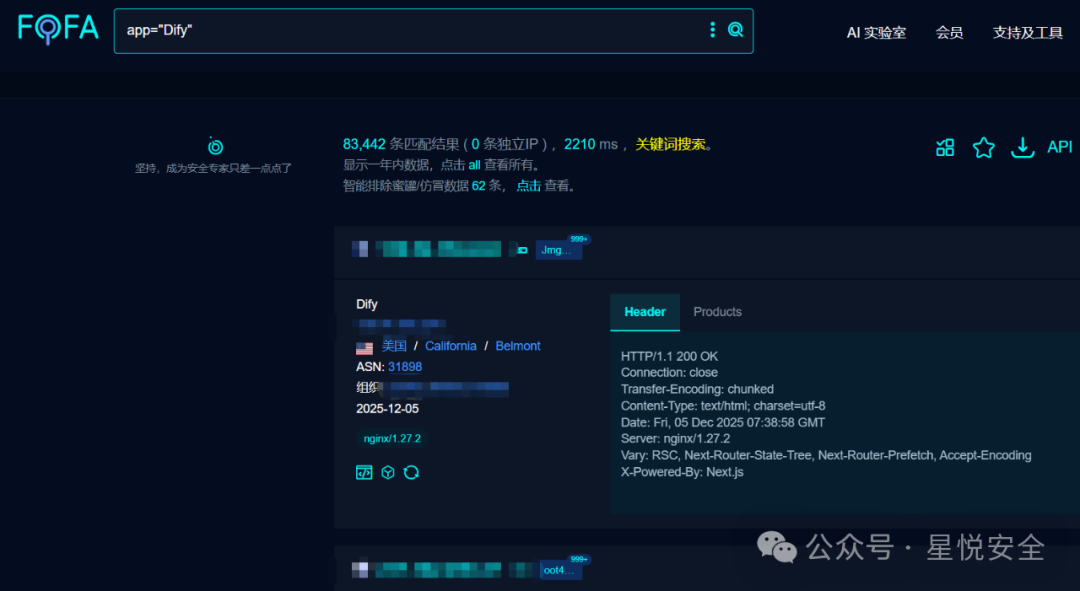Click the 83,442 result count text
This screenshot has width=1080, height=591.
click(364, 144)
